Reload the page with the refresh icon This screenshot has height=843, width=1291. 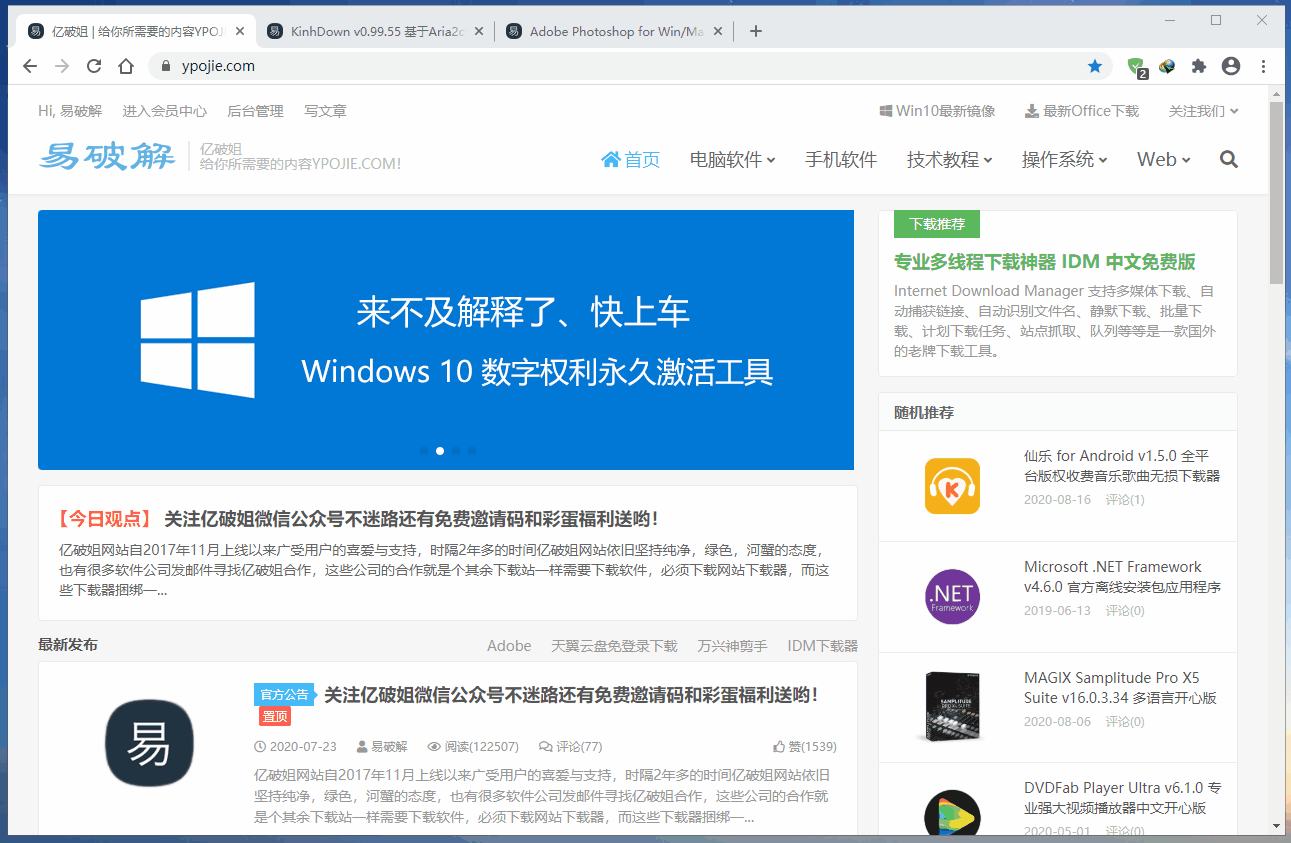pos(94,66)
